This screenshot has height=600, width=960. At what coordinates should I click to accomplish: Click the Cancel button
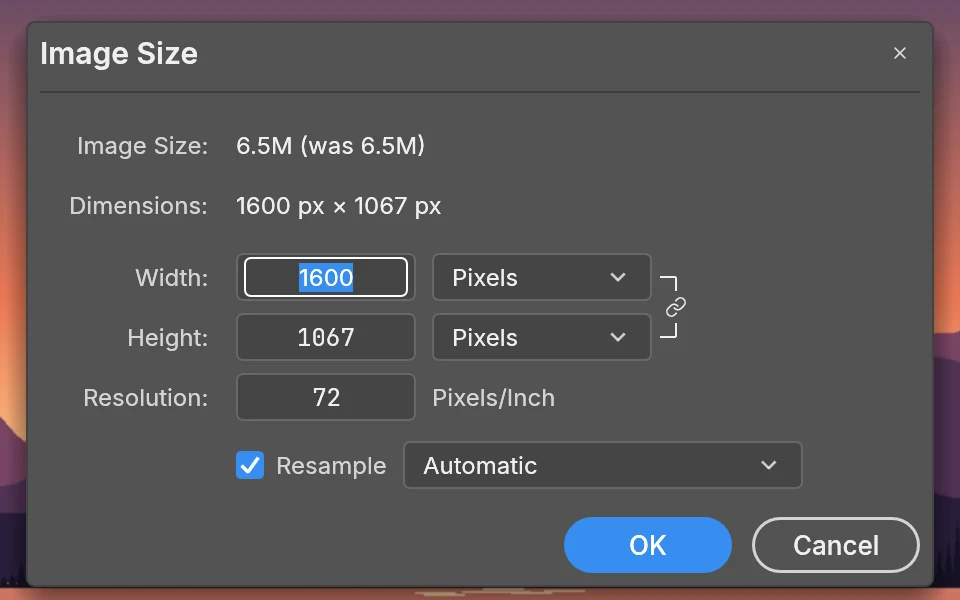tap(836, 545)
